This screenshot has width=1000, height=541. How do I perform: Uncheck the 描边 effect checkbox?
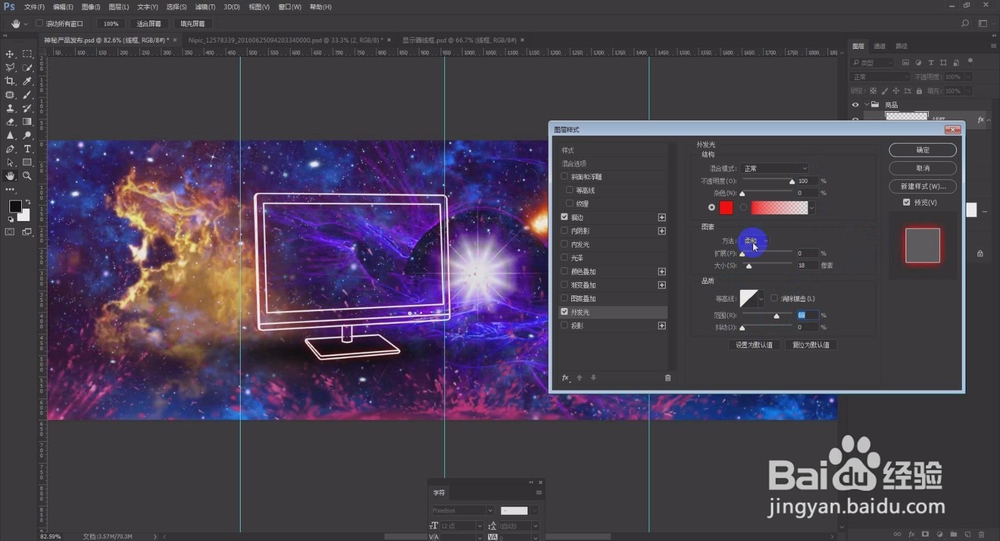click(x=564, y=217)
